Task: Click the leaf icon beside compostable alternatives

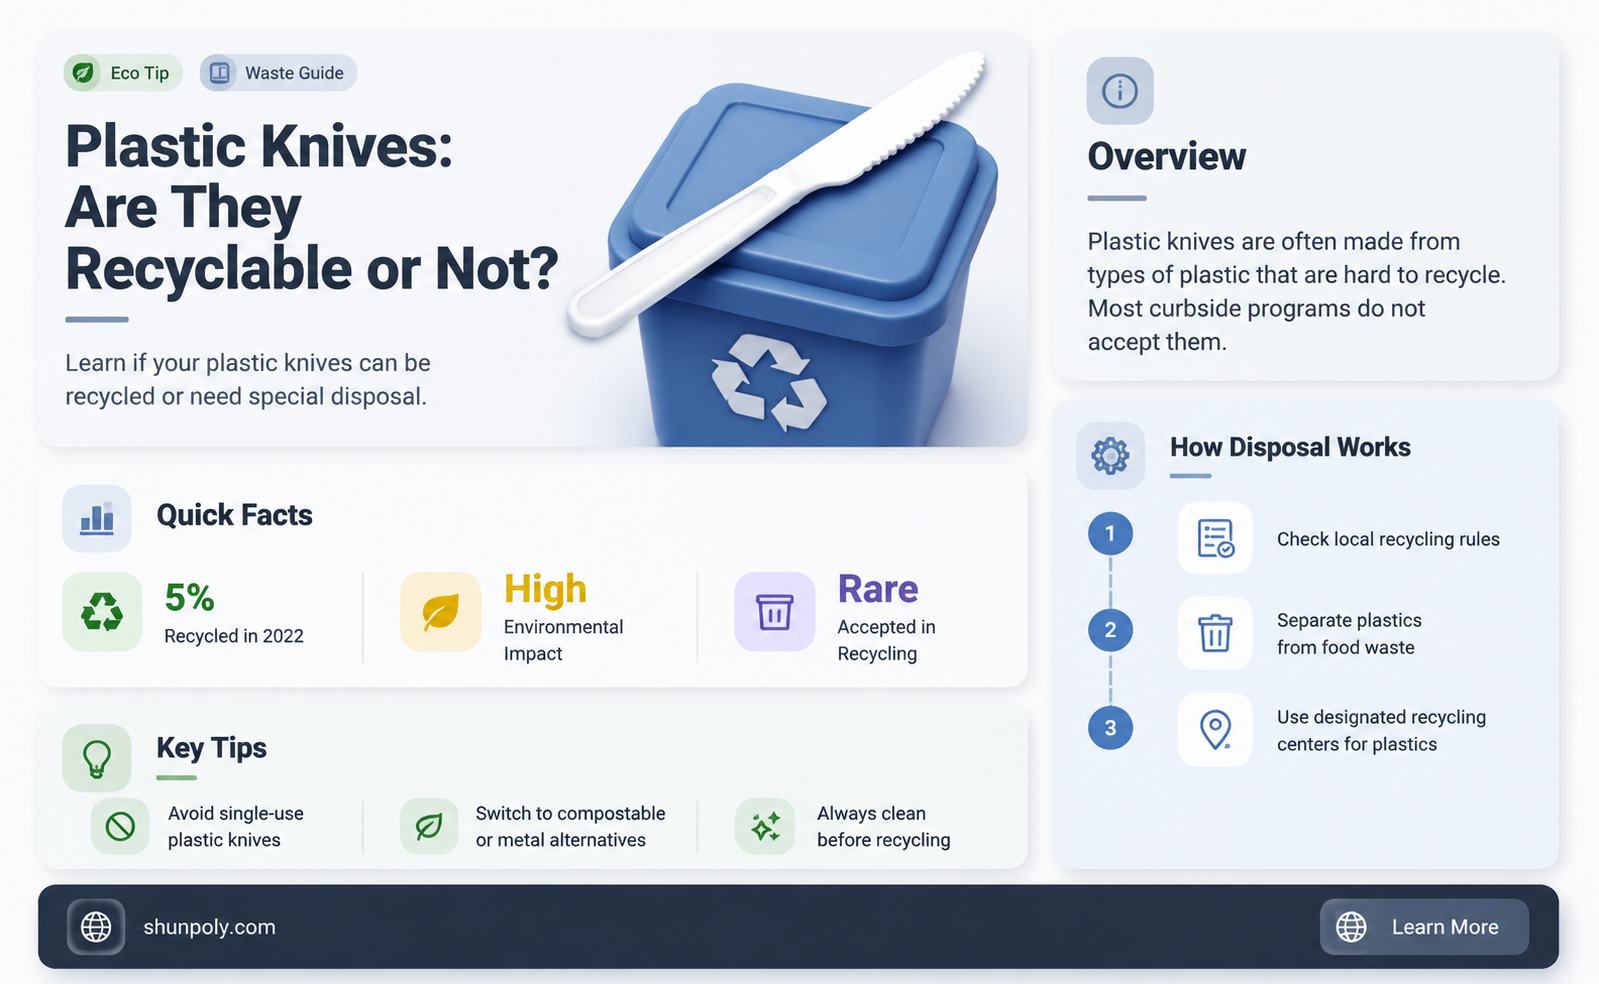Action: click(x=429, y=826)
